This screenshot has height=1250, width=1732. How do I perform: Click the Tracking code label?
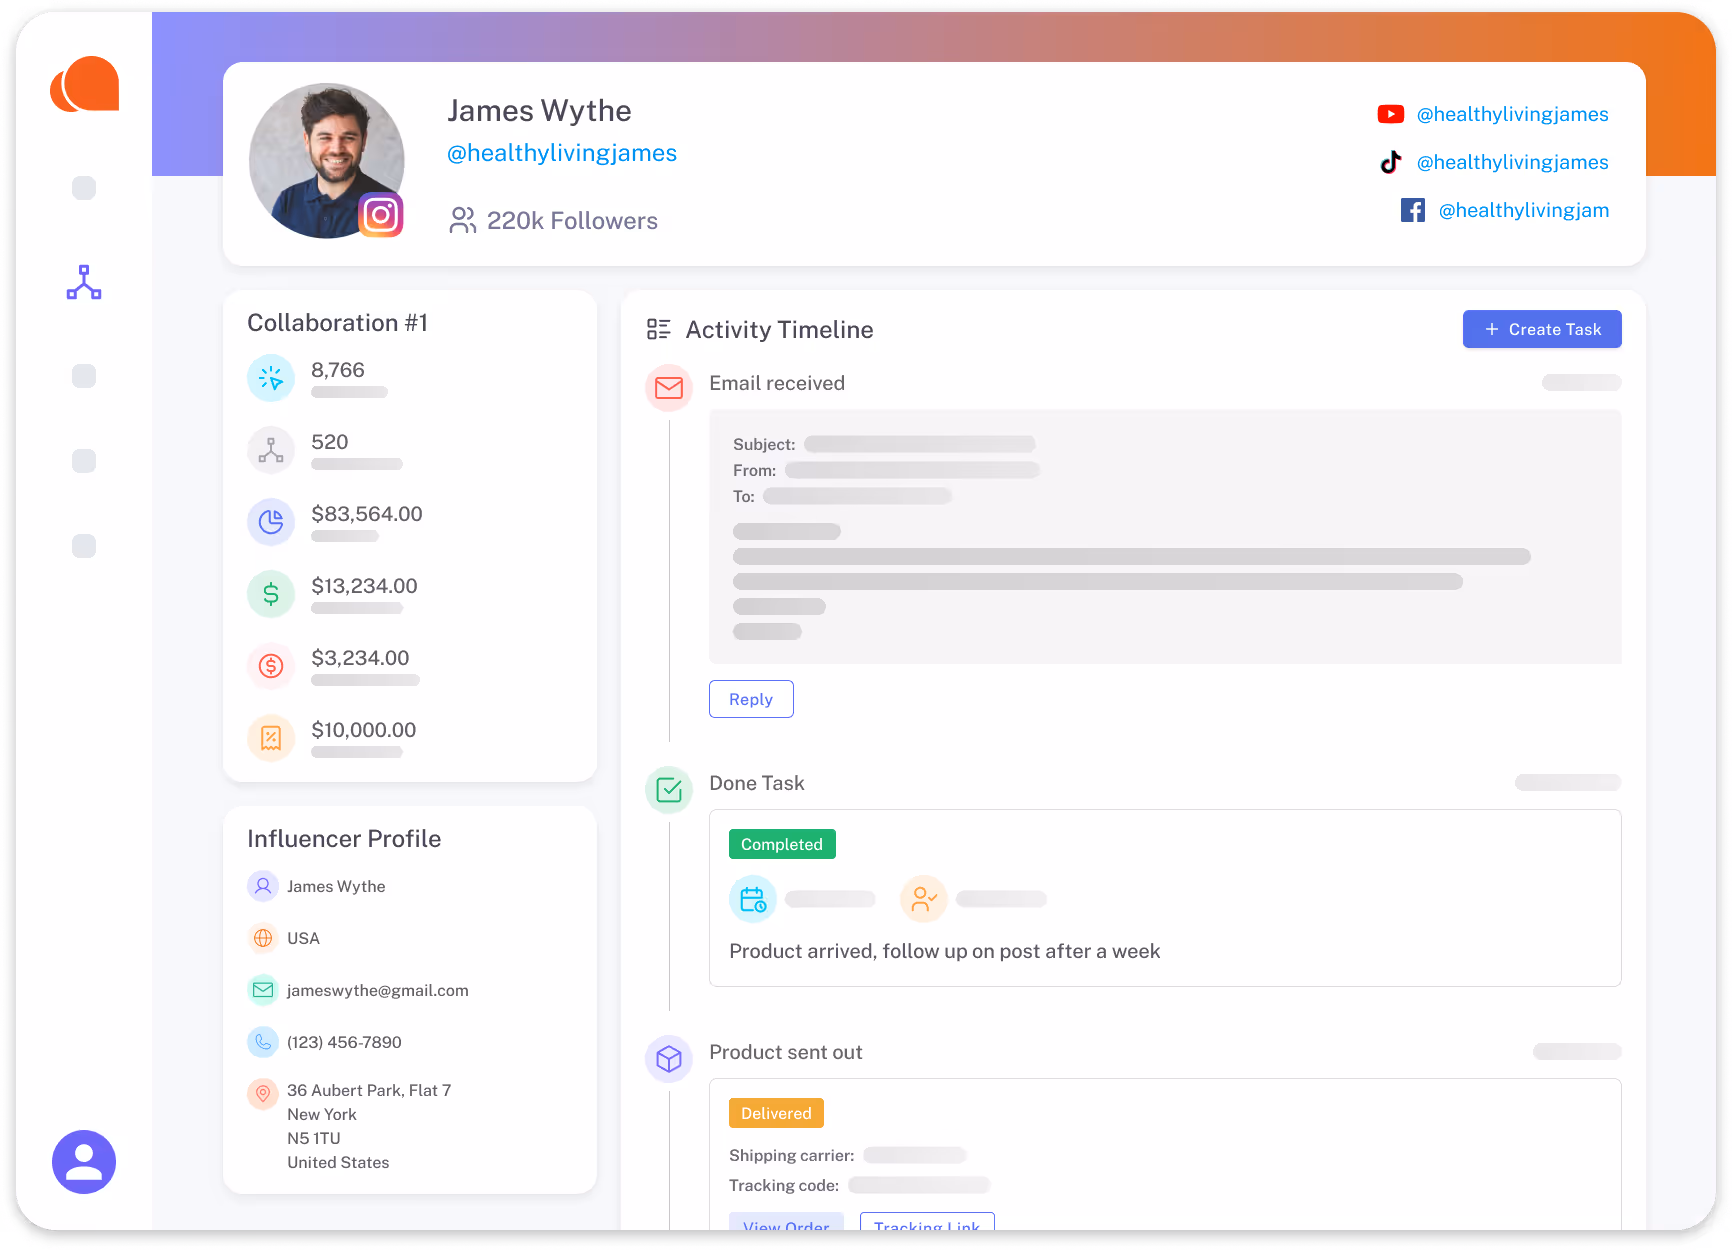(x=784, y=1185)
